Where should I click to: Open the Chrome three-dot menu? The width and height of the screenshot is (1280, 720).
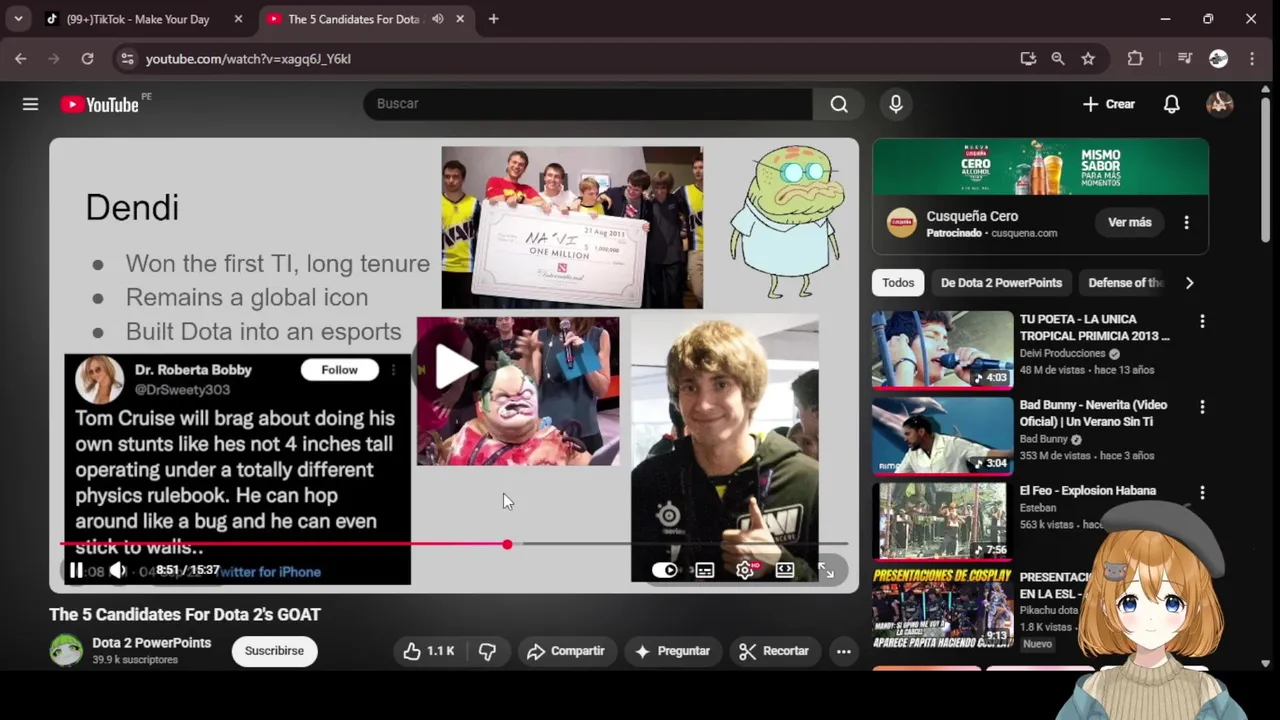tap(1252, 59)
